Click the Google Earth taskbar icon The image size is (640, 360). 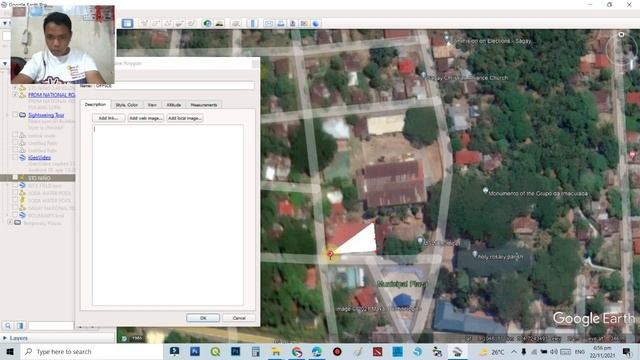click(458, 351)
